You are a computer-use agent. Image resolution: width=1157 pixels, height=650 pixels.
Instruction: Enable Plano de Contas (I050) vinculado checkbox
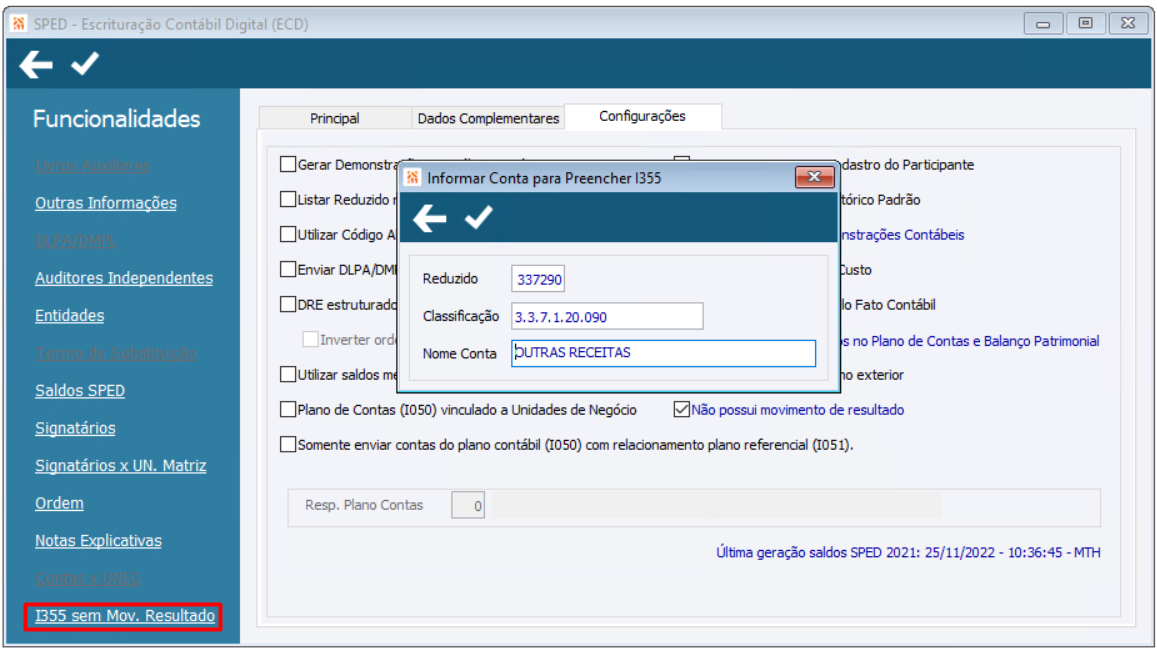(288, 409)
